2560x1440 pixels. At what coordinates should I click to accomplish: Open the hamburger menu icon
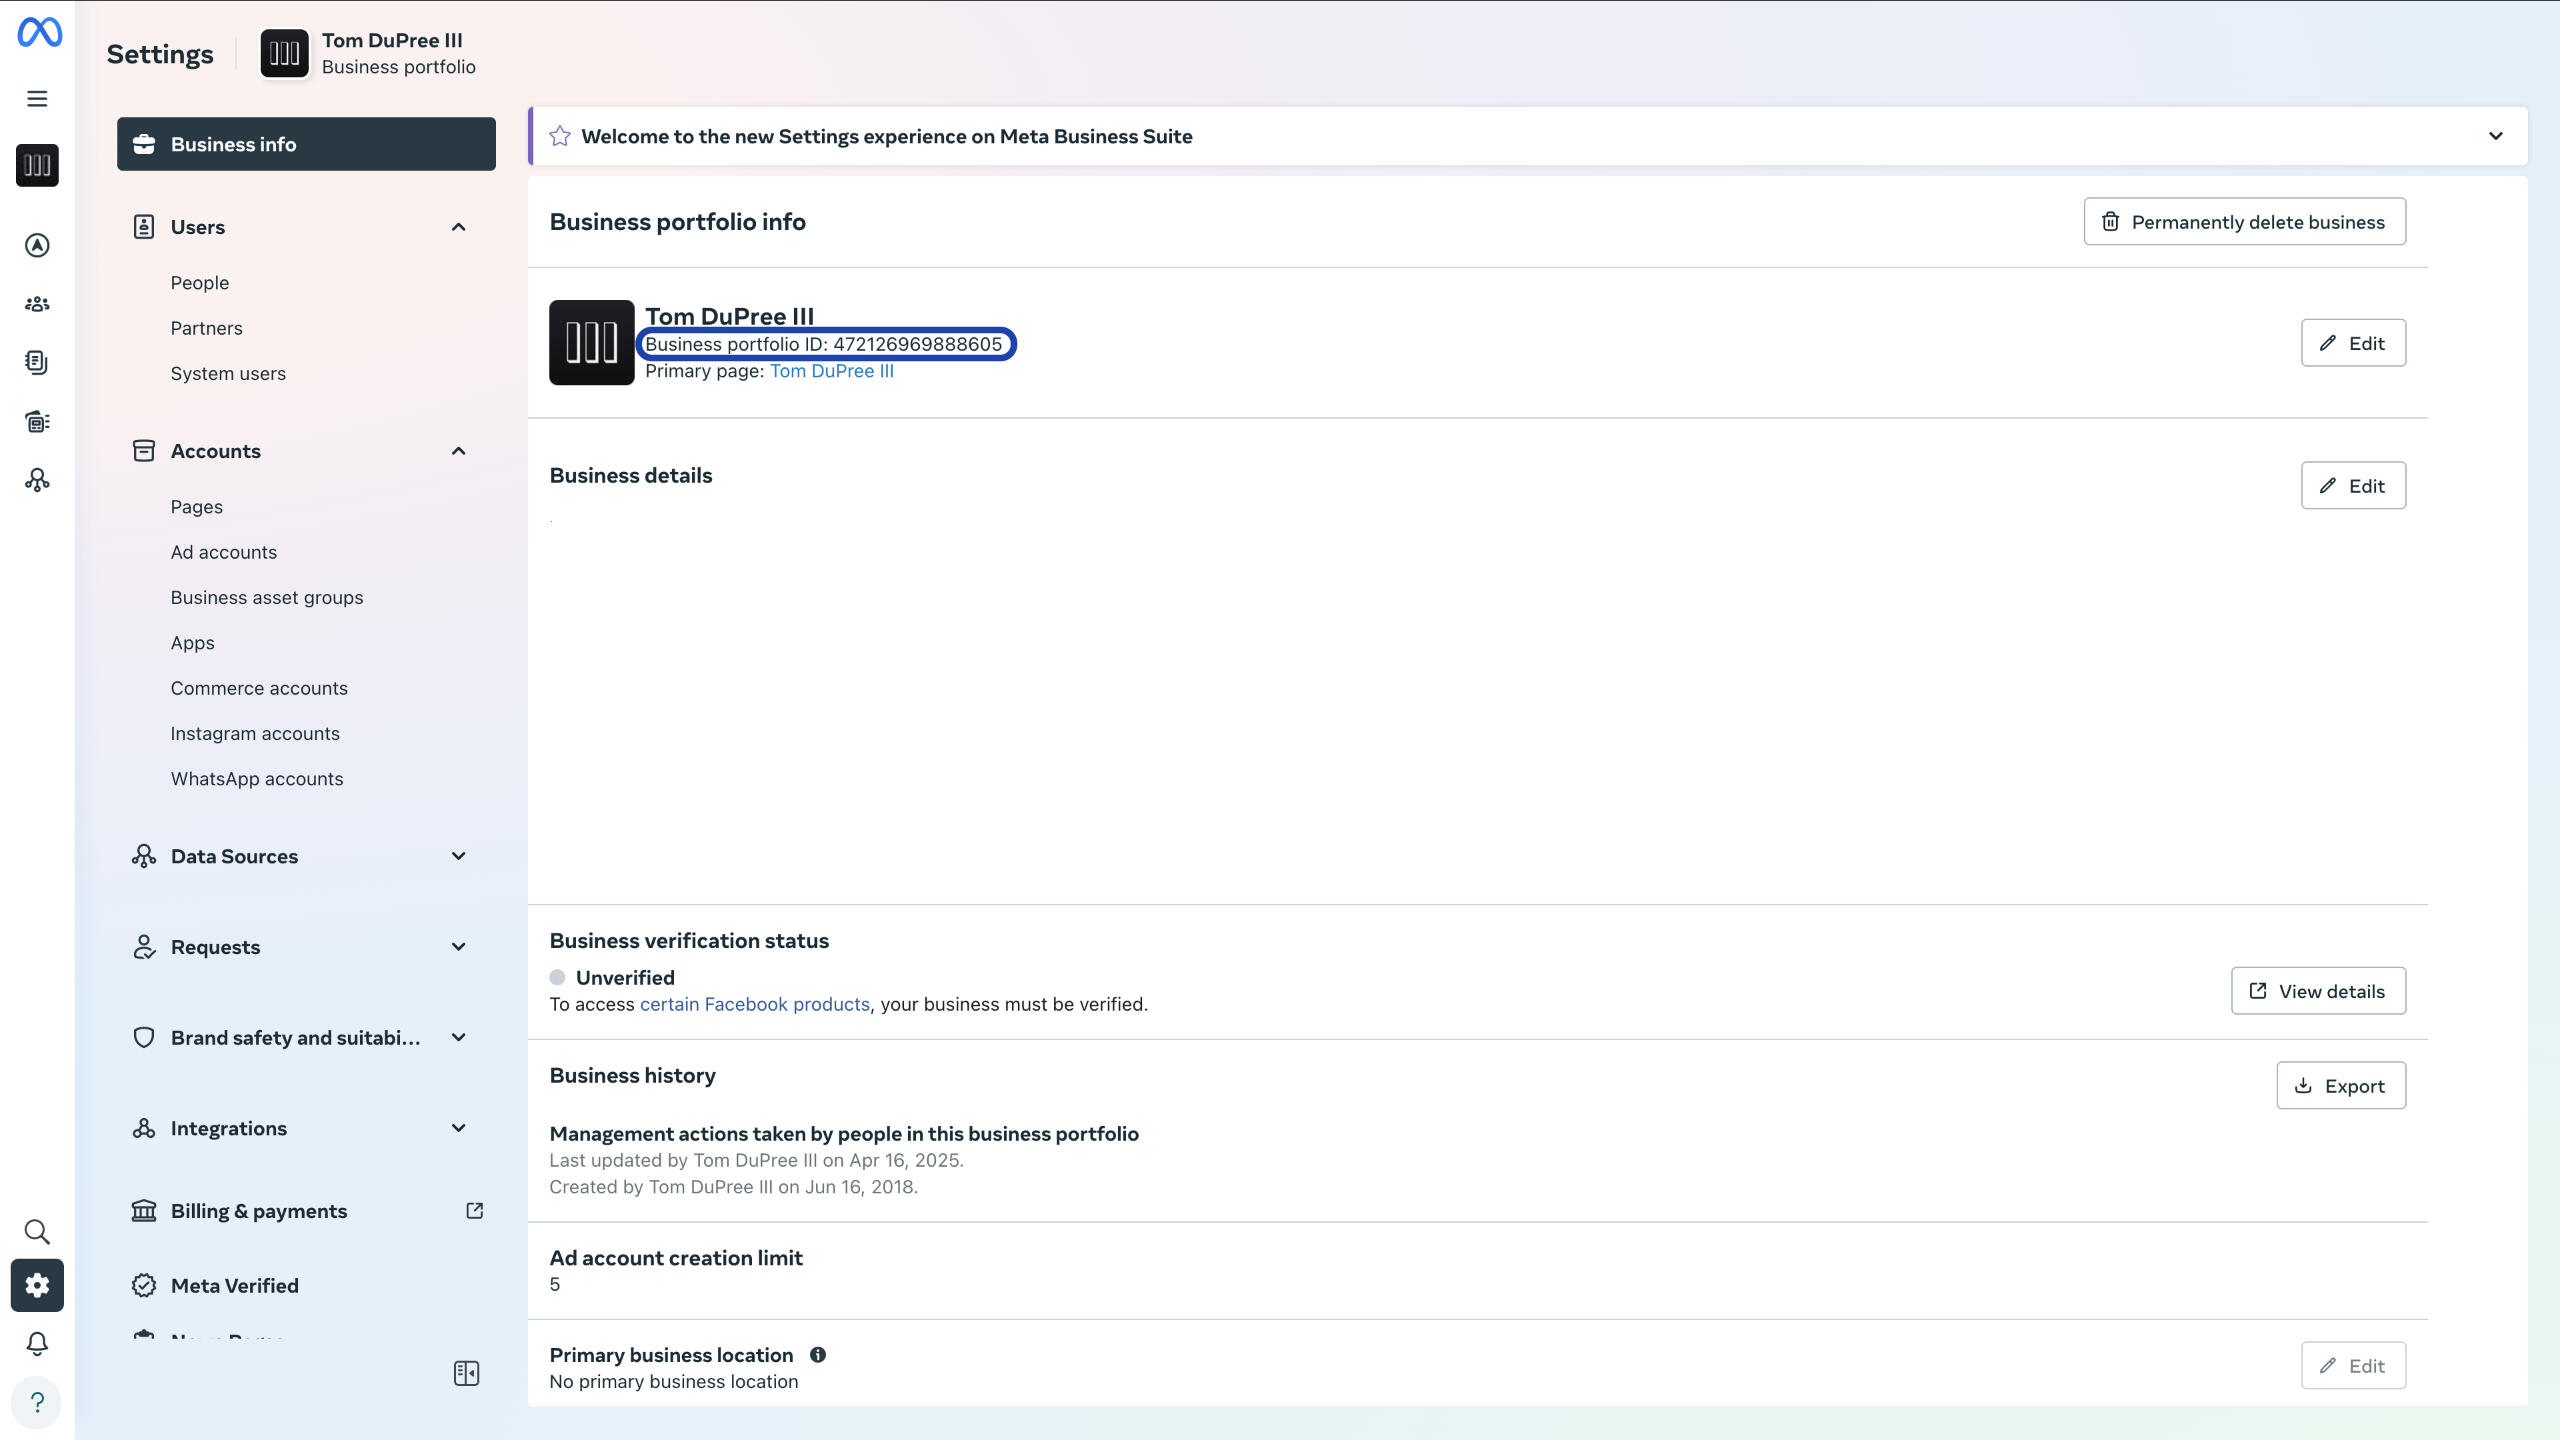point(37,99)
